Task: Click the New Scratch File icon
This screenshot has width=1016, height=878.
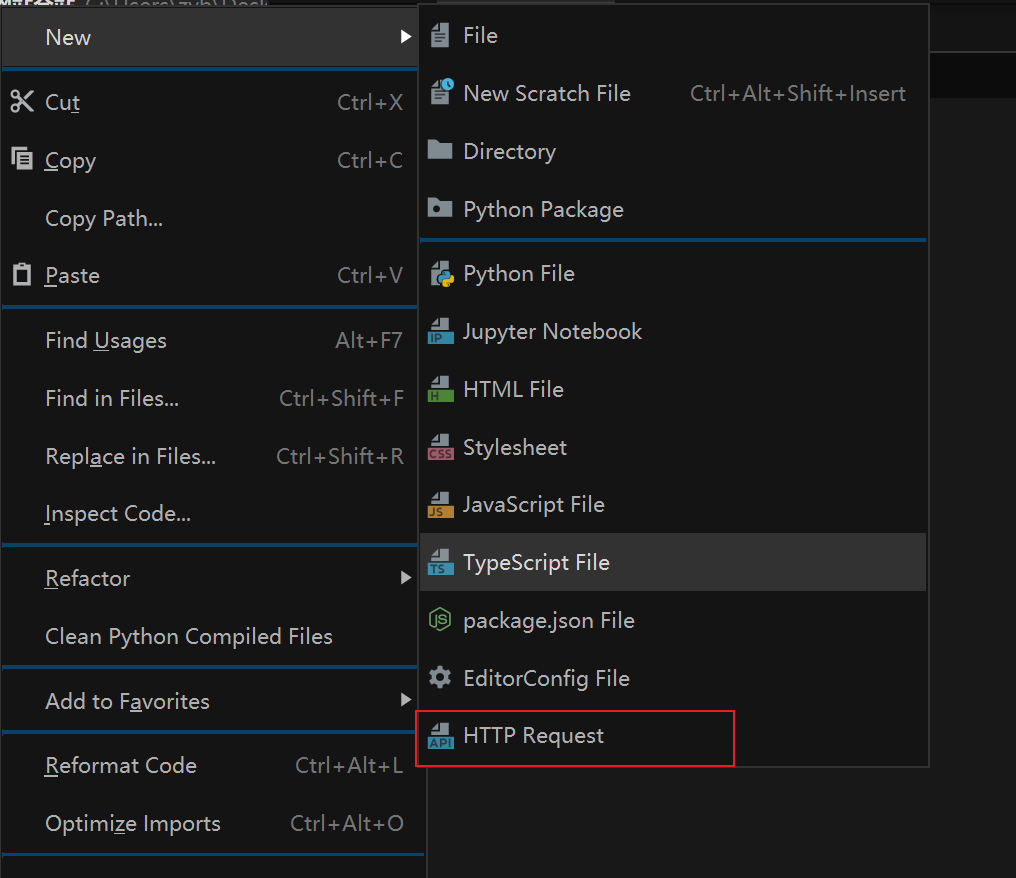Action: tap(441, 93)
